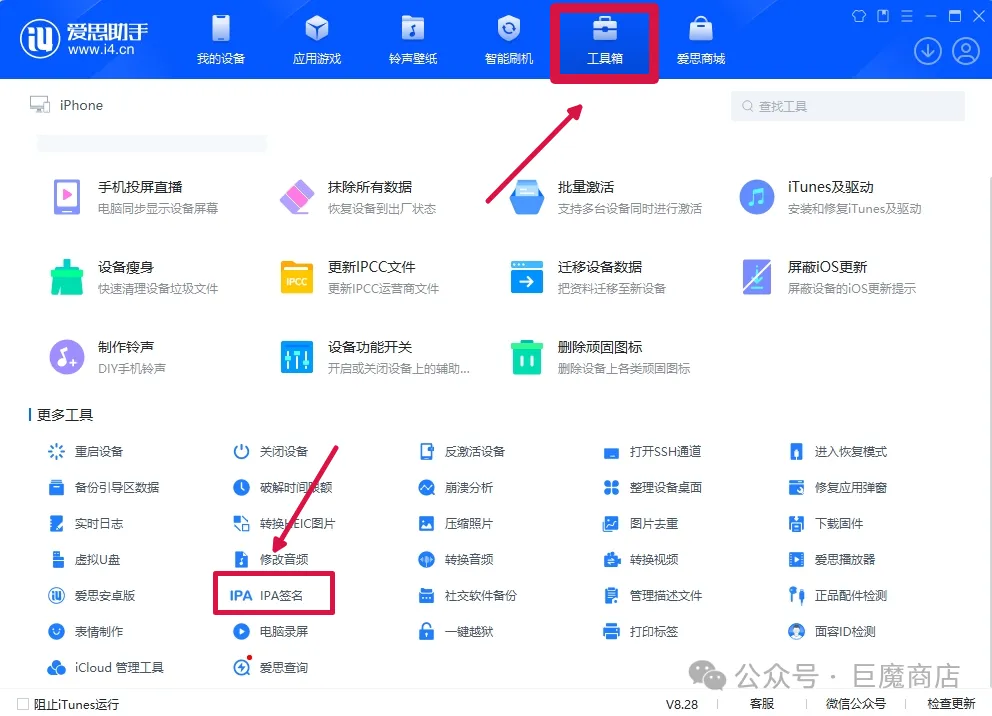This screenshot has width=992, height=716.
Task: Open 下载固件 tool
Action: [826, 524]
